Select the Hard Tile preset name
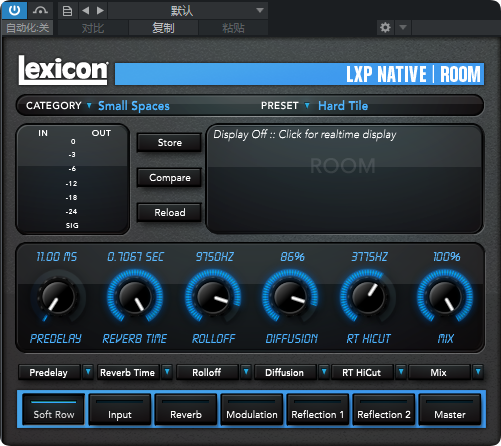This screenshot has width=501, height=446. click(x=343, y=106)
